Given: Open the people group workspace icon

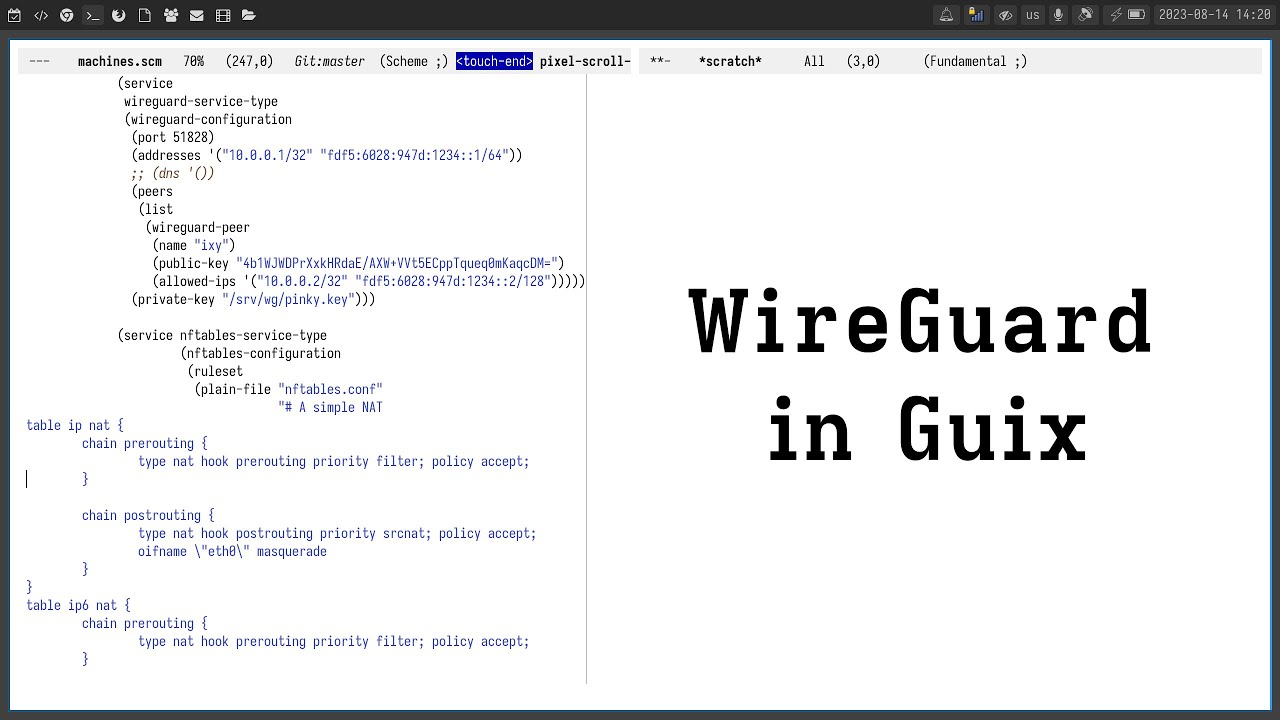Looking at the screenshot, I should [x=171, y=15].
